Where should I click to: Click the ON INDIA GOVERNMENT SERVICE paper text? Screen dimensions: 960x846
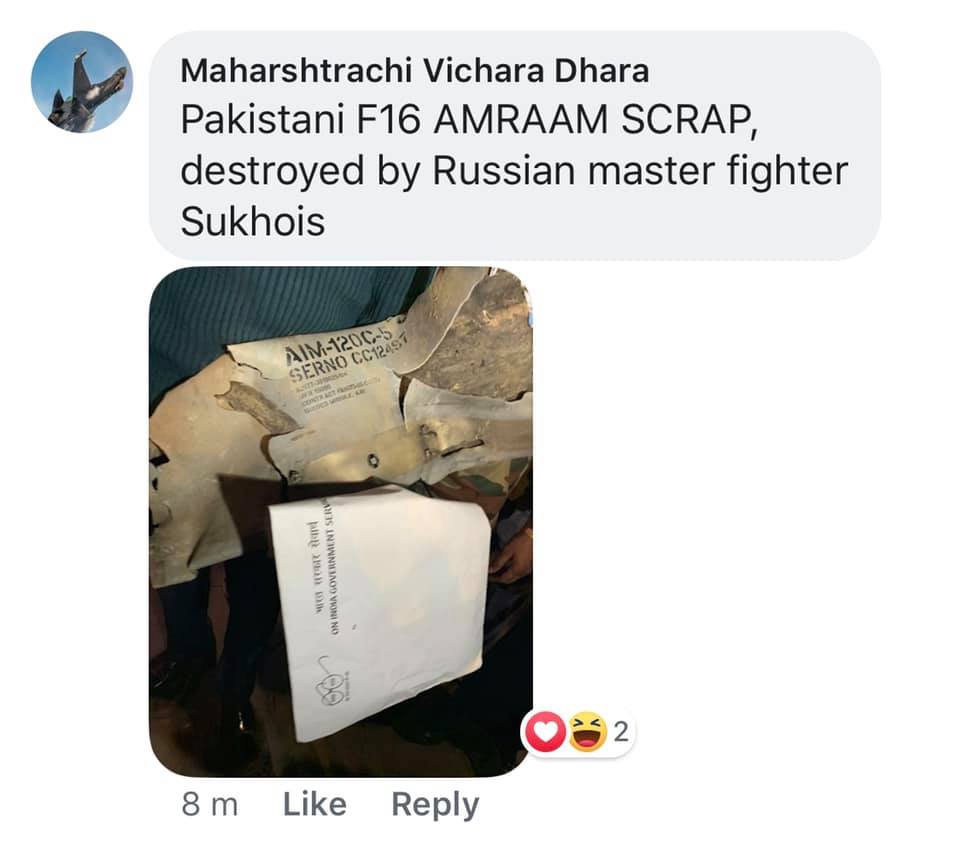pos(335,574)
